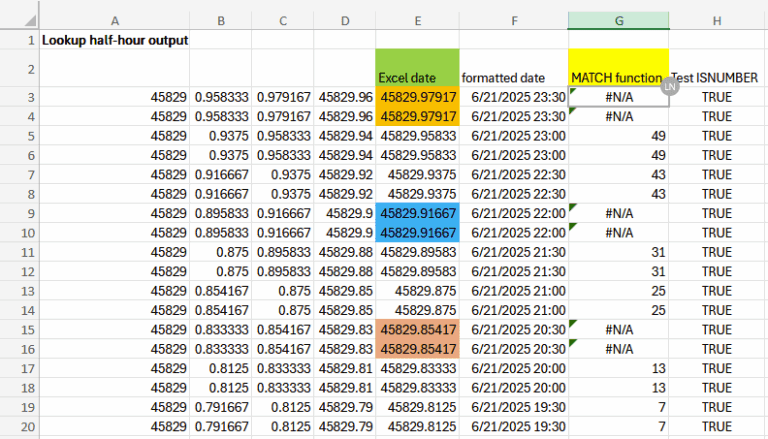
Task: Select row 20 header
Action: point(20,426)
